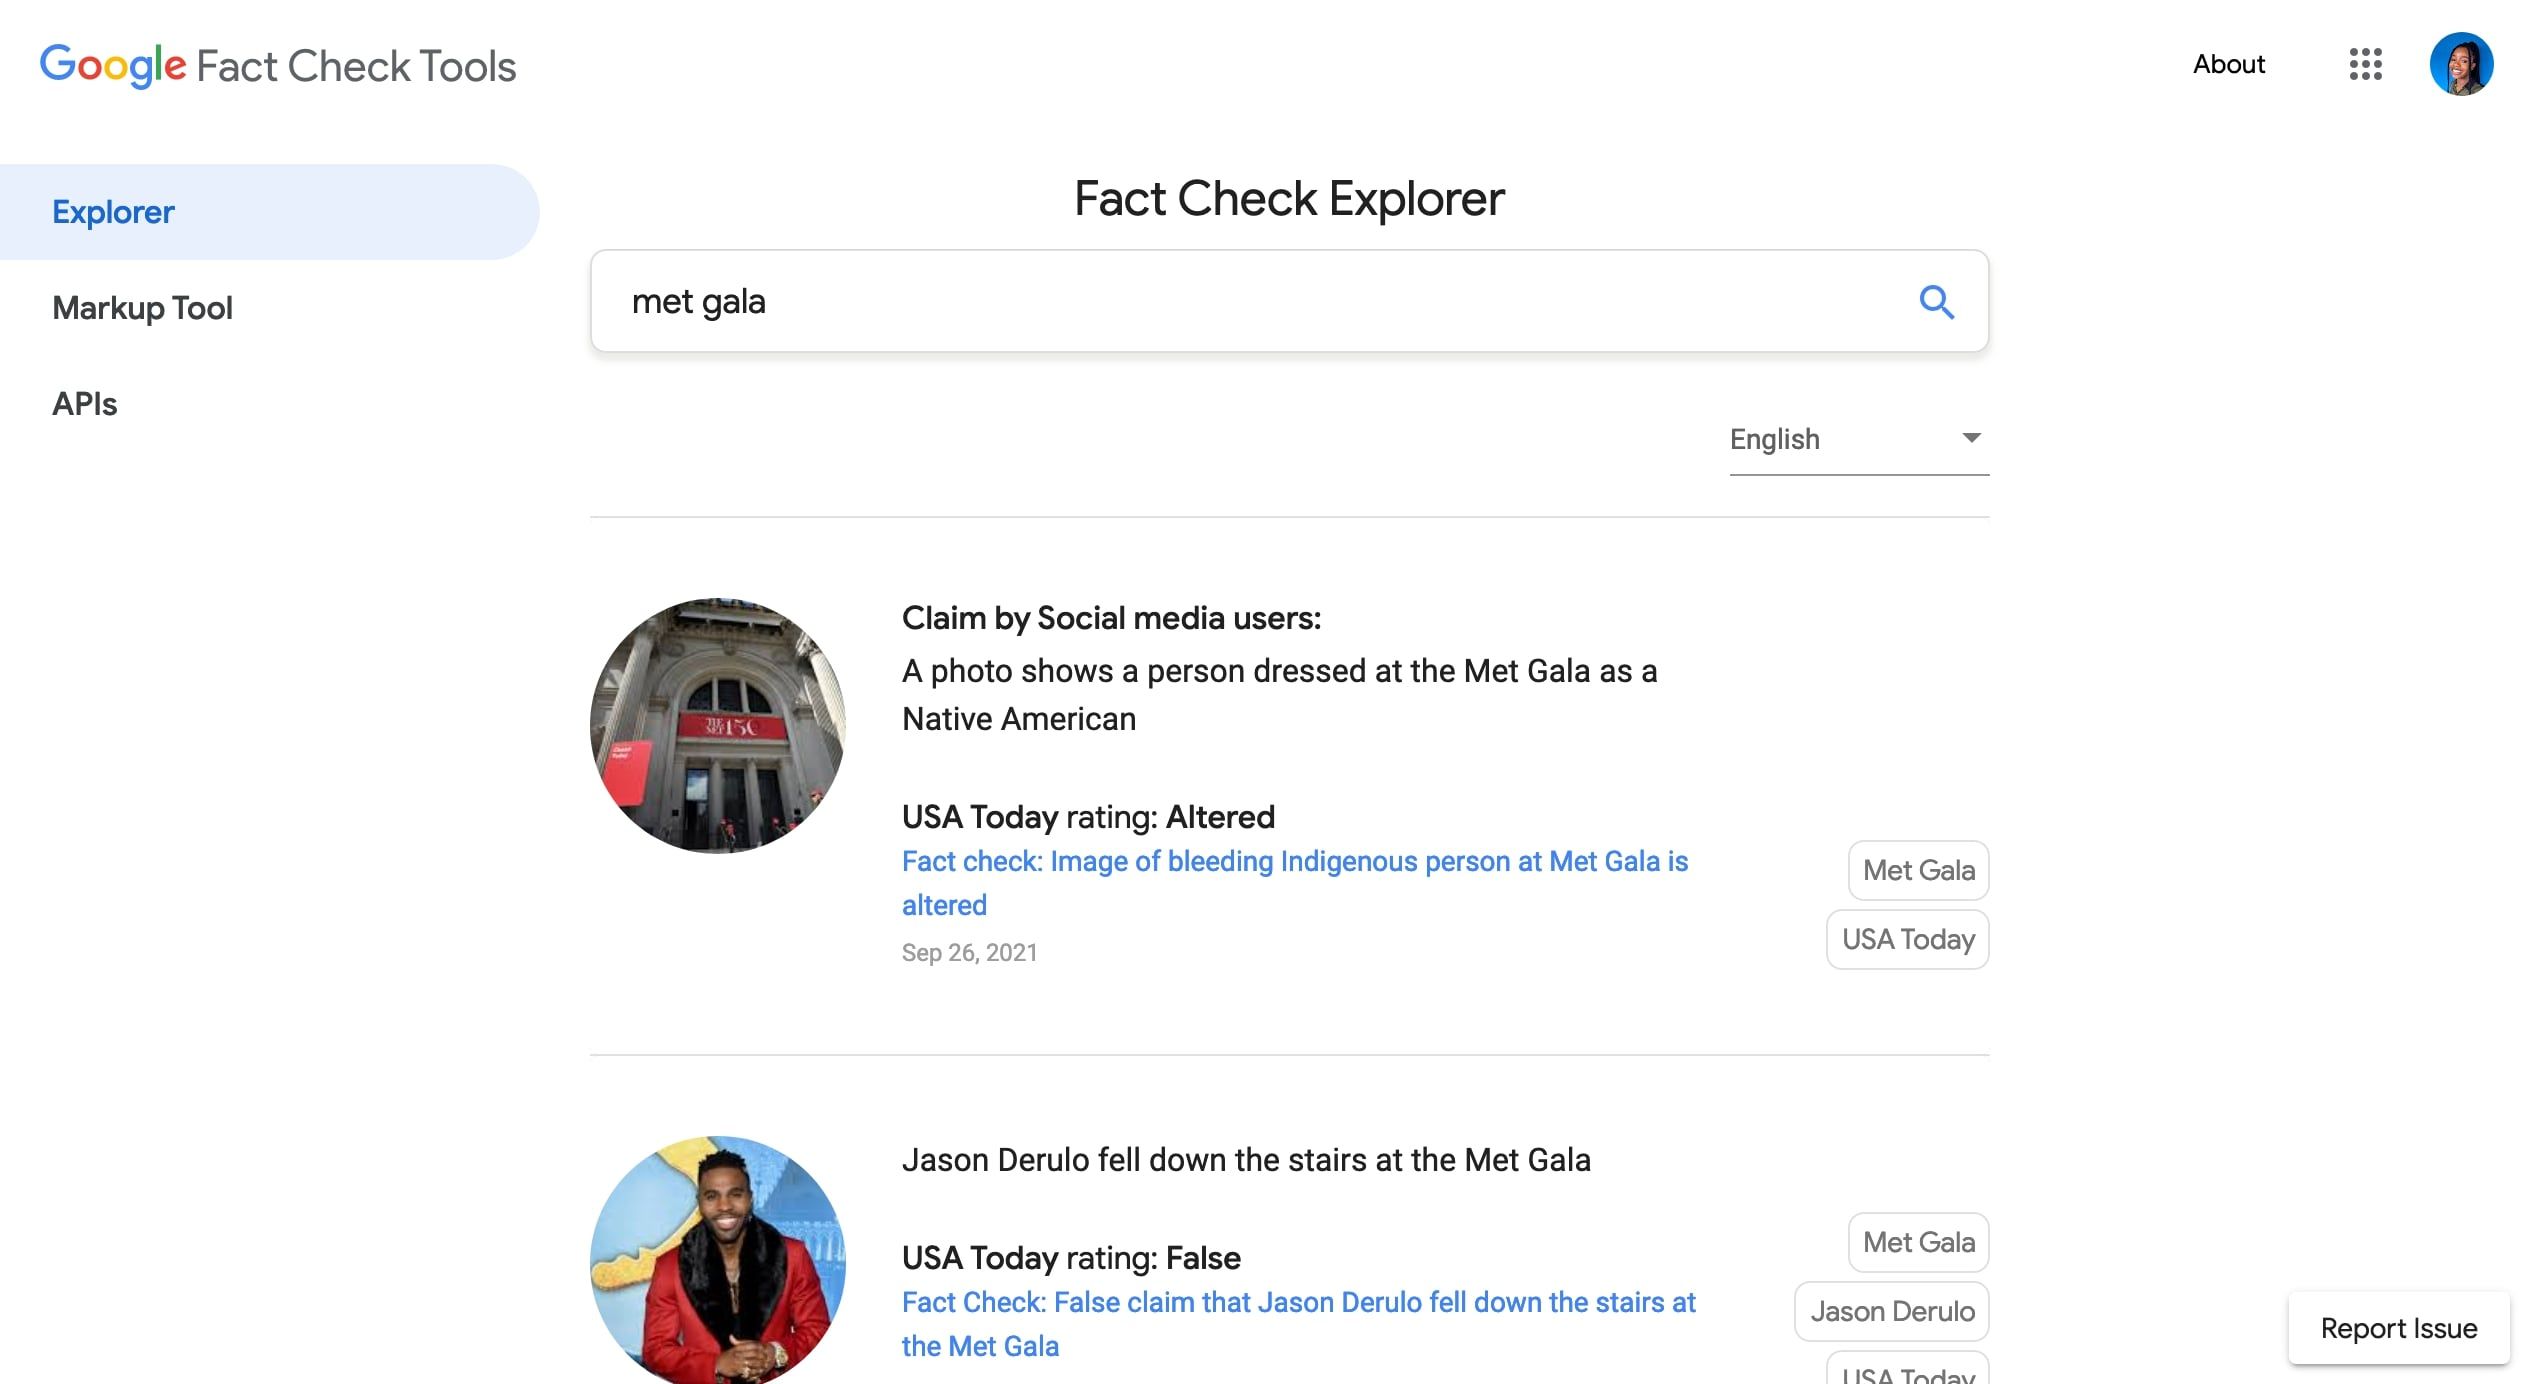The height and width of the screenshot is (1384, 2530).
Task: Select the USA Today topic chip
Action: click(1906, 939)
